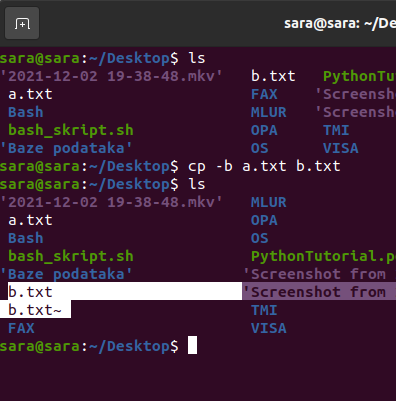Click bash_skript.sh listed after the cp command
This screenshot has height=401, width=396.
pyautogui.click(x=71, y=256)
